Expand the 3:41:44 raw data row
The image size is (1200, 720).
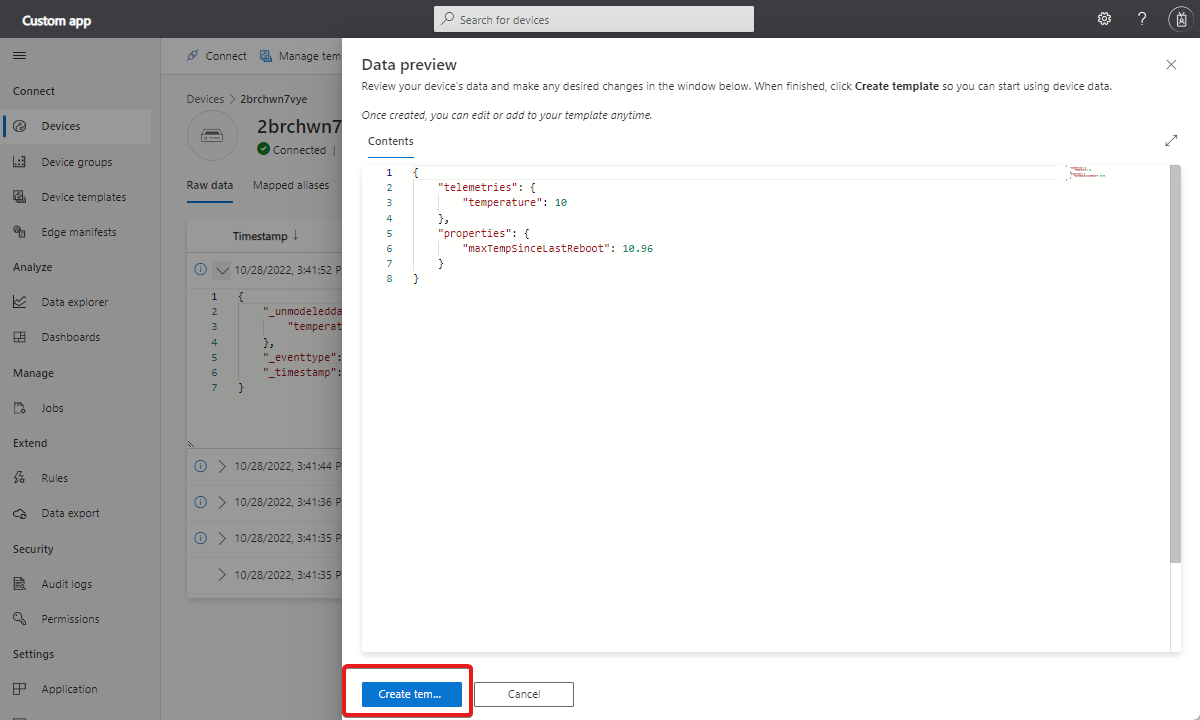222,466
